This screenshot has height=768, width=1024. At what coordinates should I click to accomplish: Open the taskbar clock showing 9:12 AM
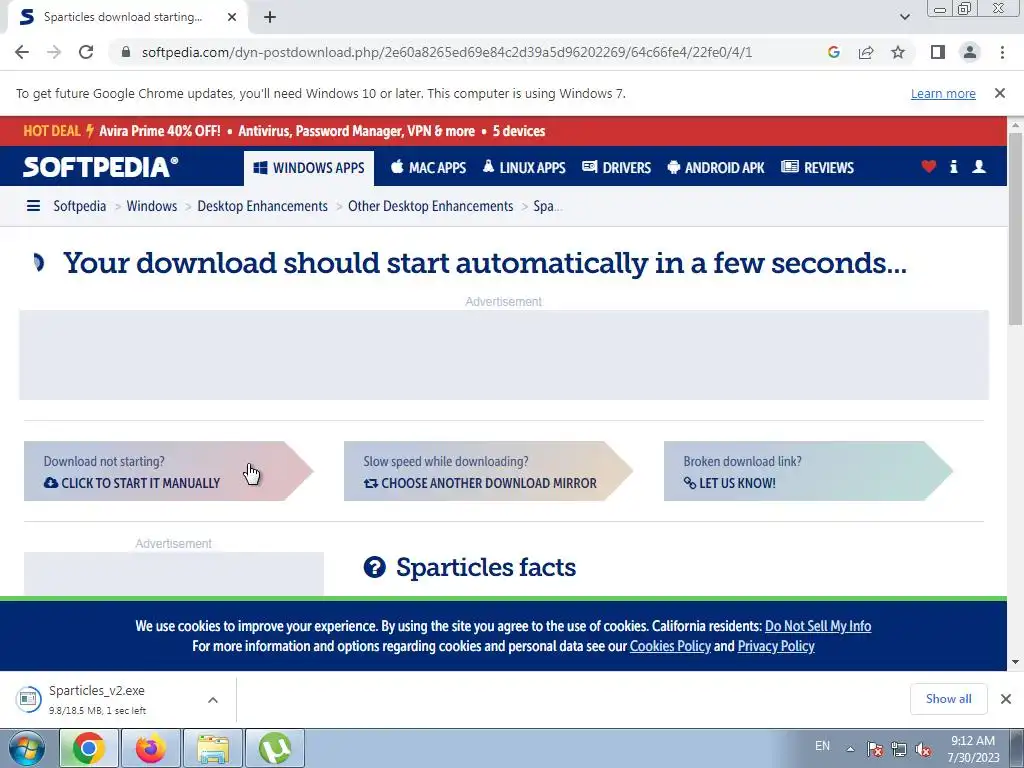pos(973,749)
